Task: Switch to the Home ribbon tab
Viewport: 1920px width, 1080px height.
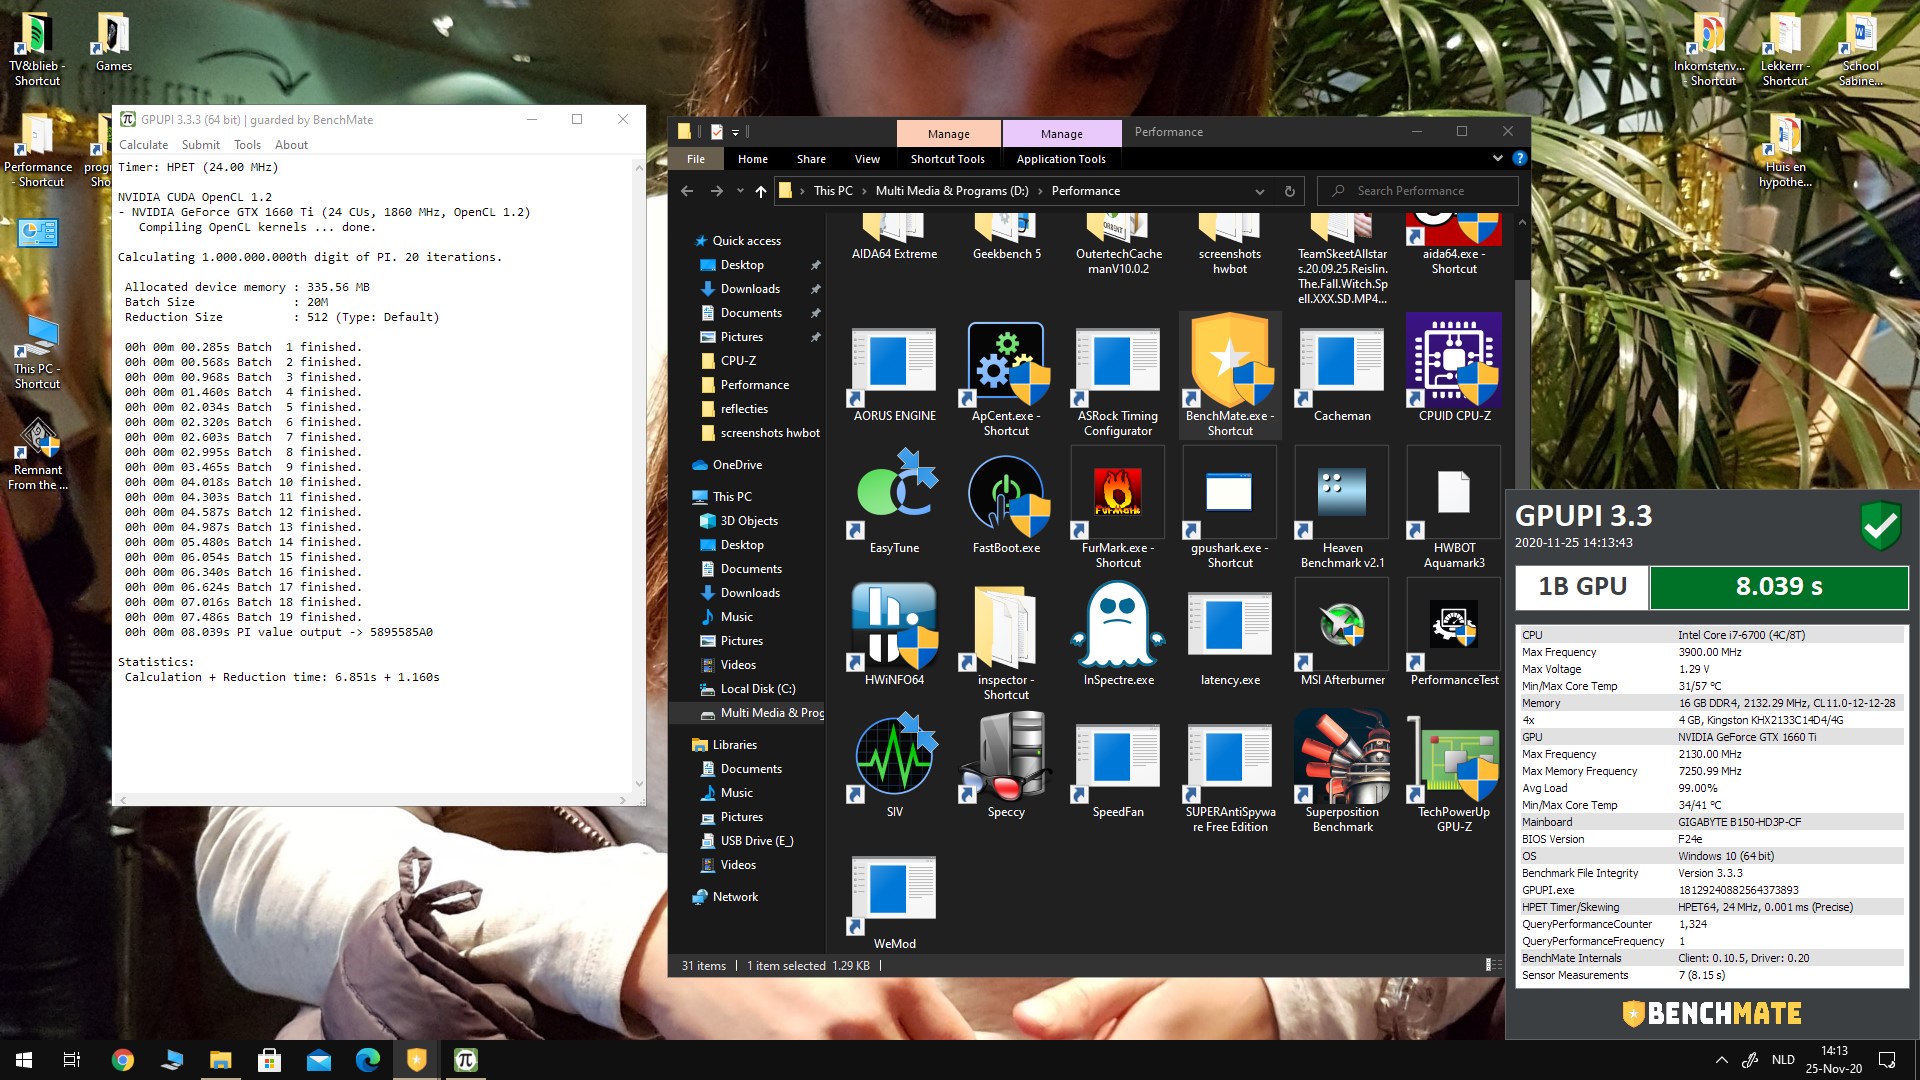Action: click(x=753, y=159)
